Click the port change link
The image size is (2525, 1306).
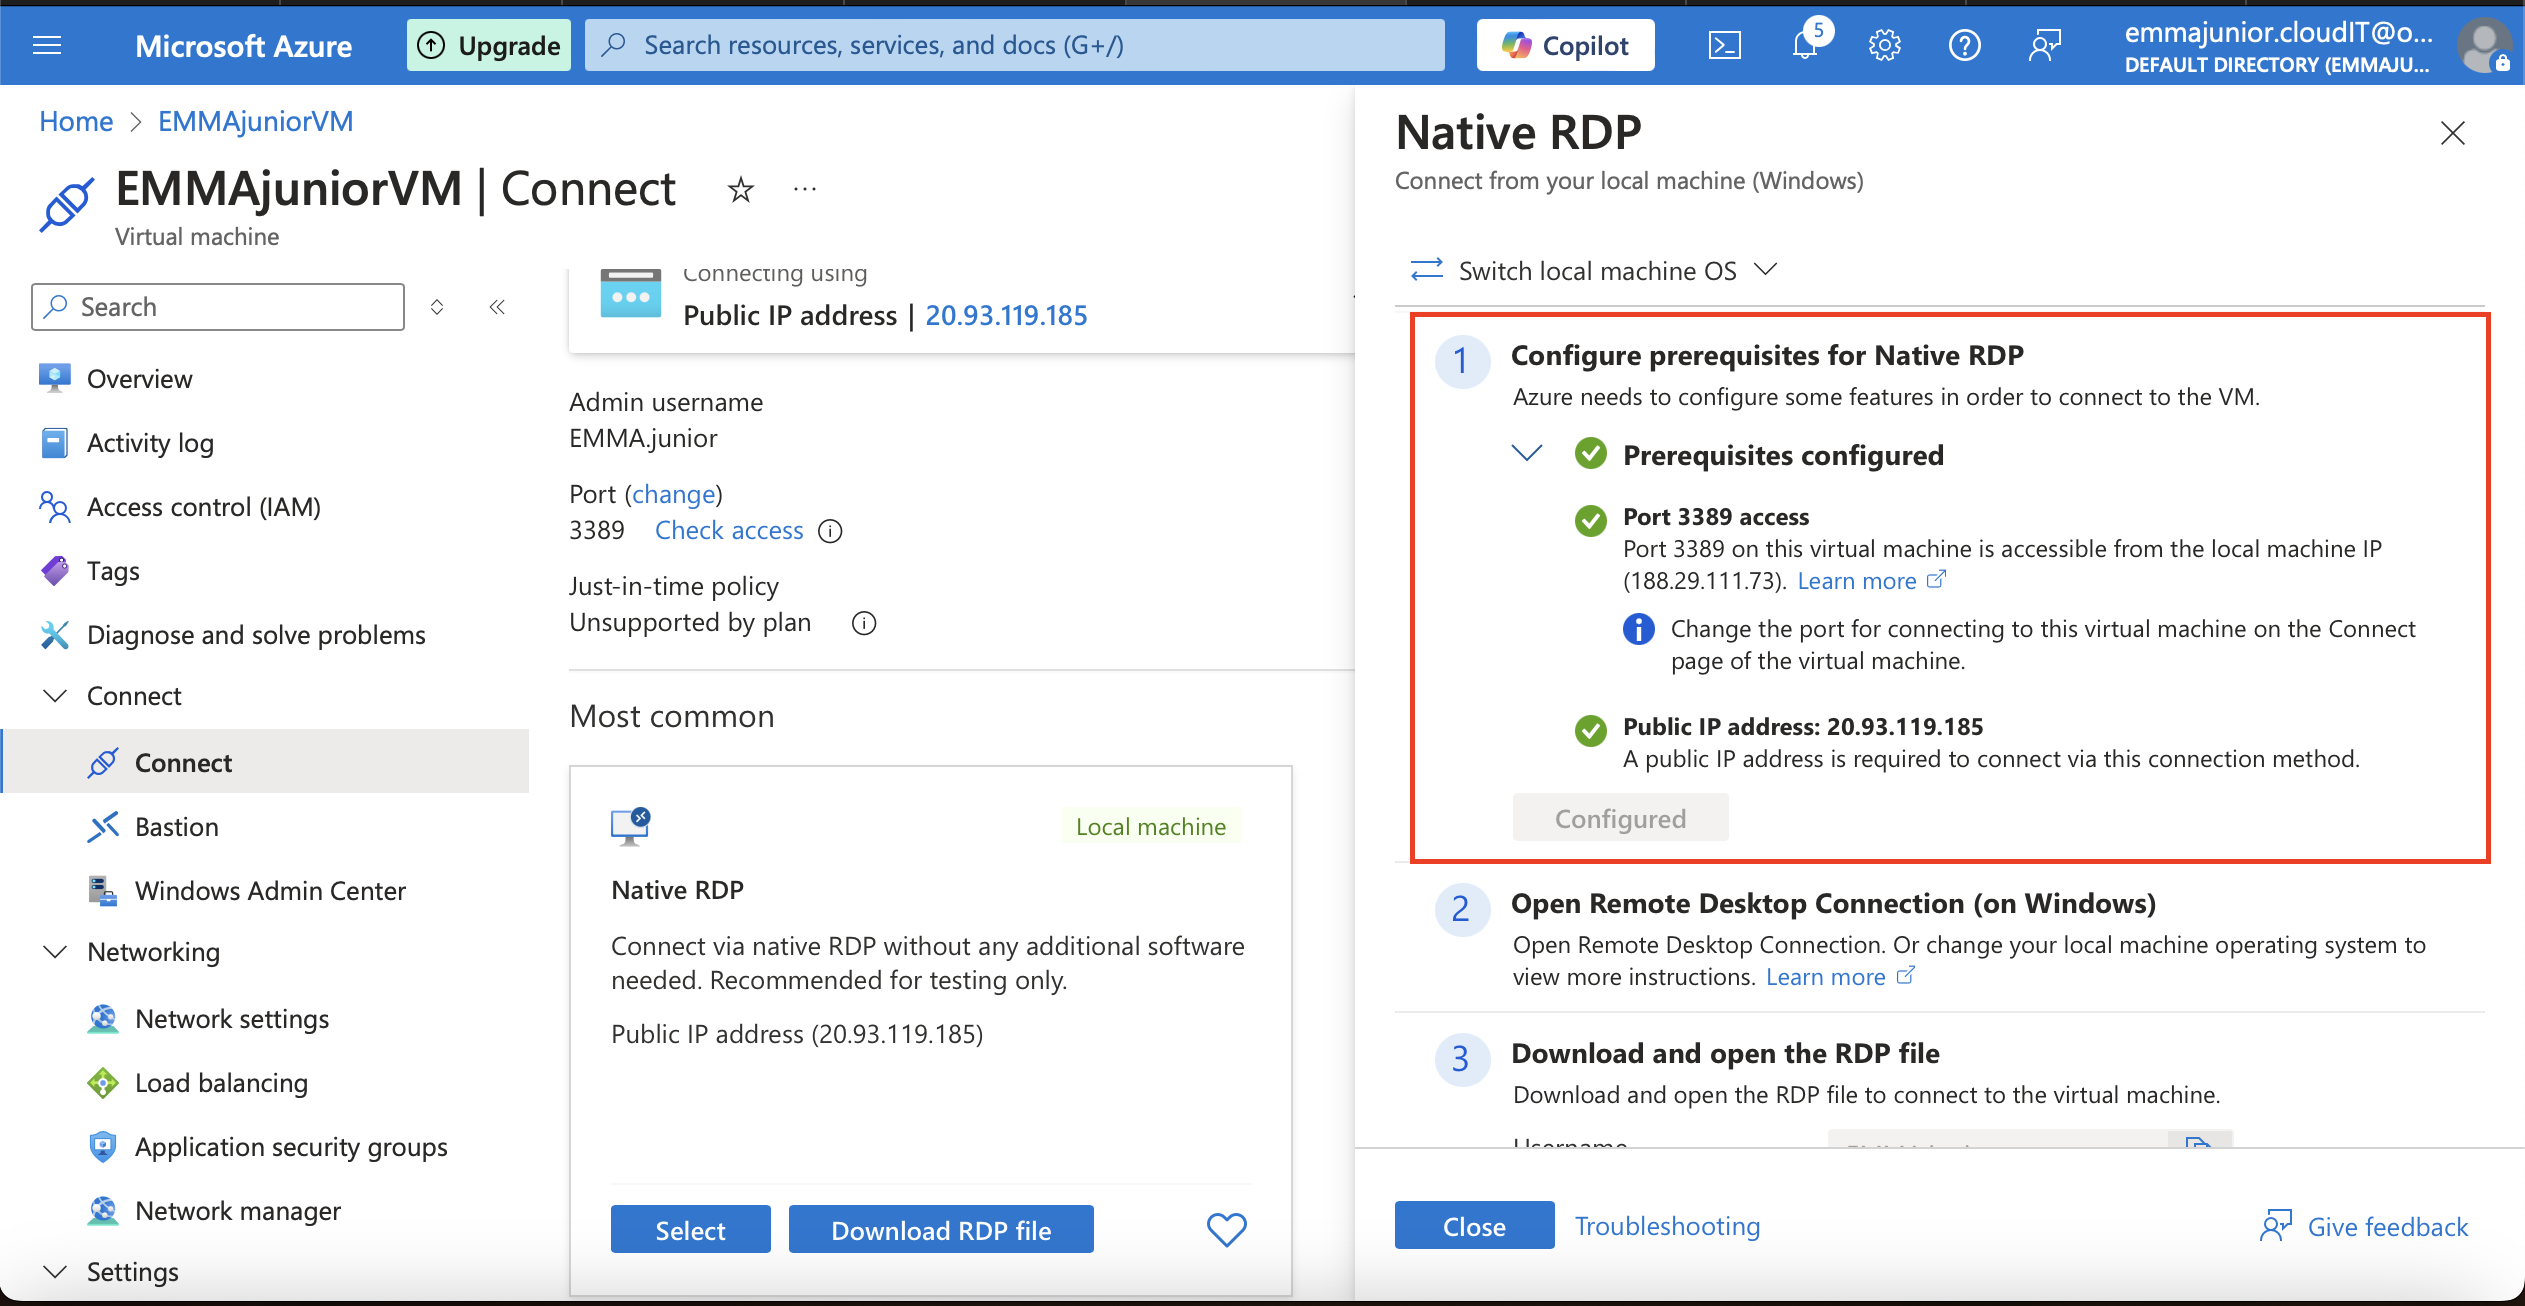674,495
